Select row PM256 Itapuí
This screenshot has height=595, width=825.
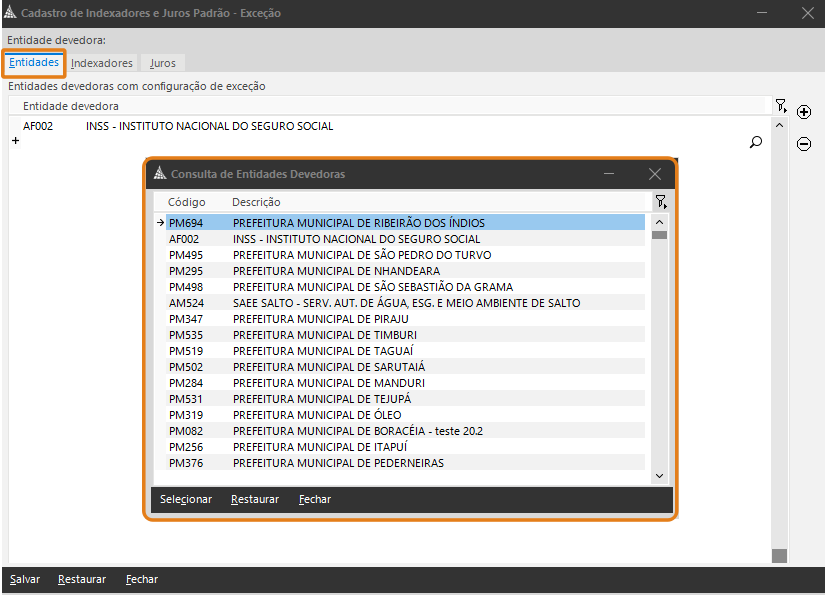click(x=405, y=447)
